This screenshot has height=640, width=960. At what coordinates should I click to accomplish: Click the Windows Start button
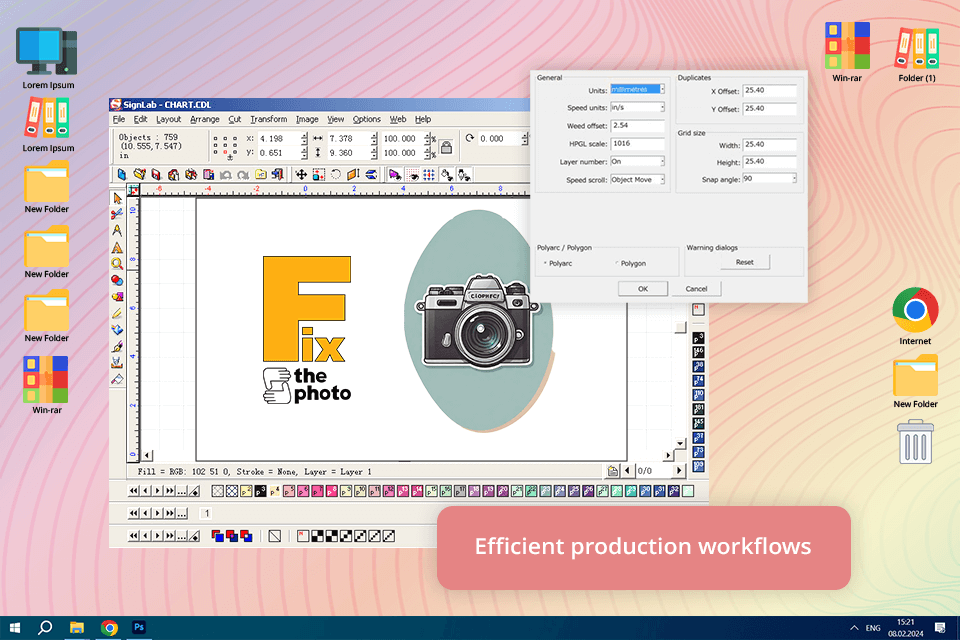tap(15, 627)
